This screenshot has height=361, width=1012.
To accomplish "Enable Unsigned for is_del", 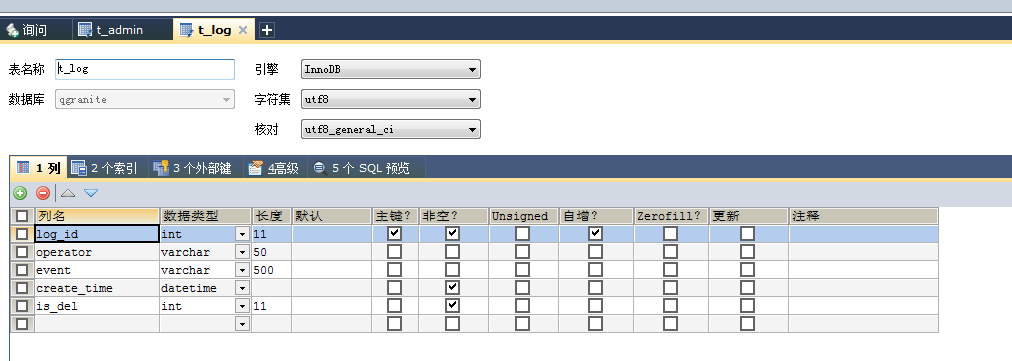I will 522,305.
